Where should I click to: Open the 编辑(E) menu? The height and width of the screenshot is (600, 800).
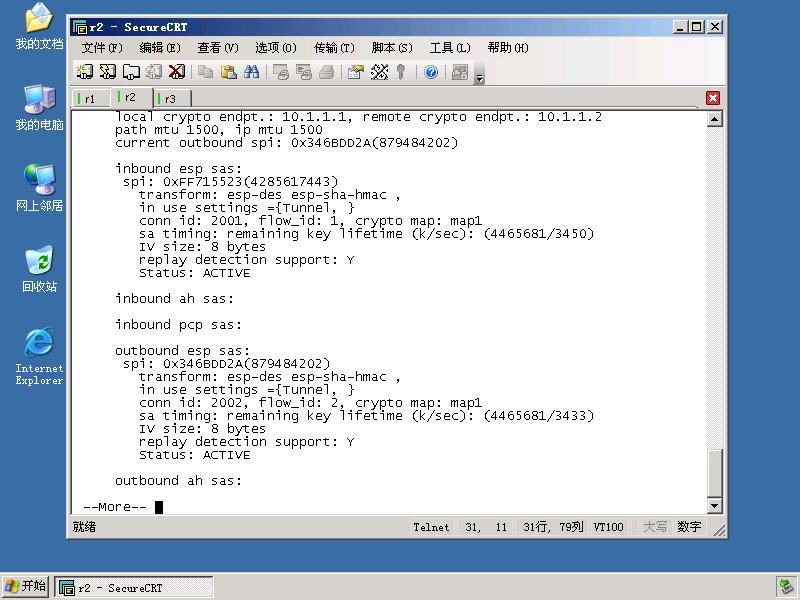160,48
